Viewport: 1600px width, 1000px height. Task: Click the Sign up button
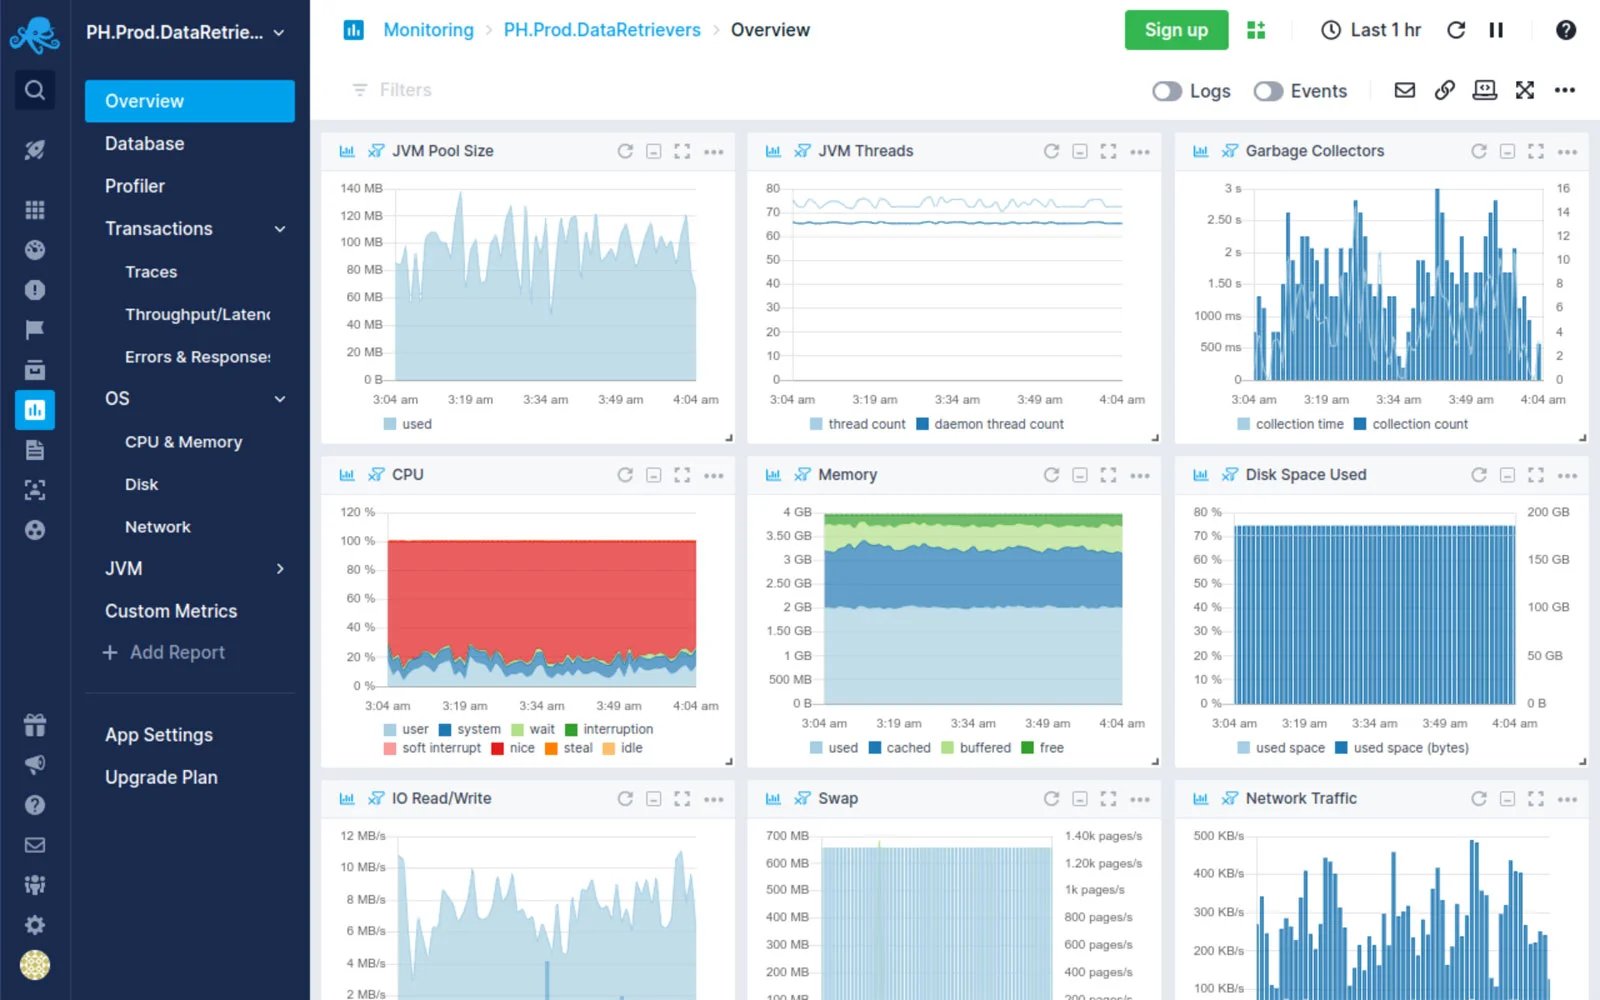[x=1176, y=30]
